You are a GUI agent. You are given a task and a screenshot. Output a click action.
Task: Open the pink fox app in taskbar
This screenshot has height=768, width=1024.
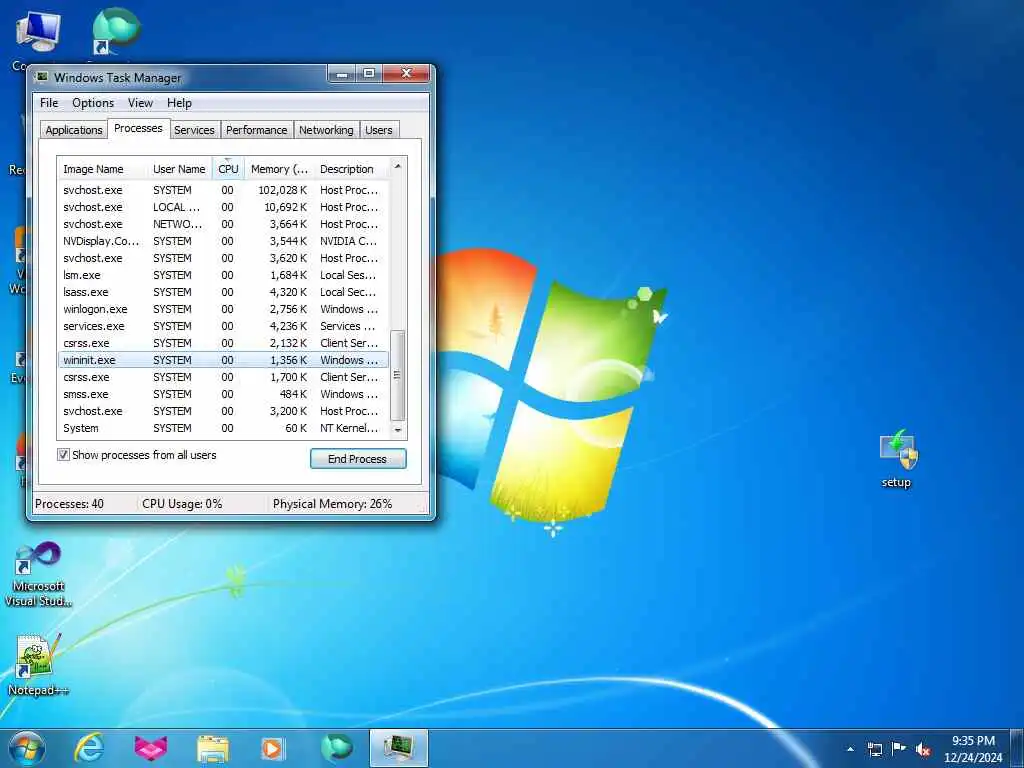click(151, 748)
